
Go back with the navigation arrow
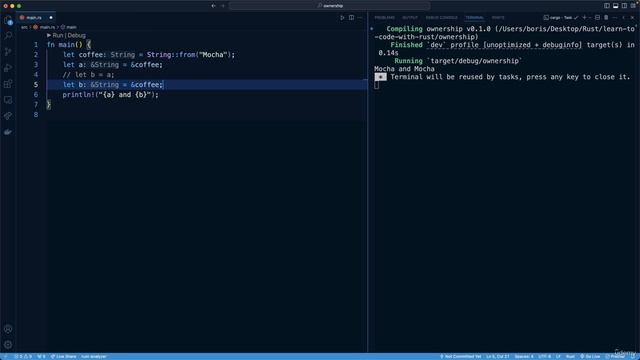[213, 6]
